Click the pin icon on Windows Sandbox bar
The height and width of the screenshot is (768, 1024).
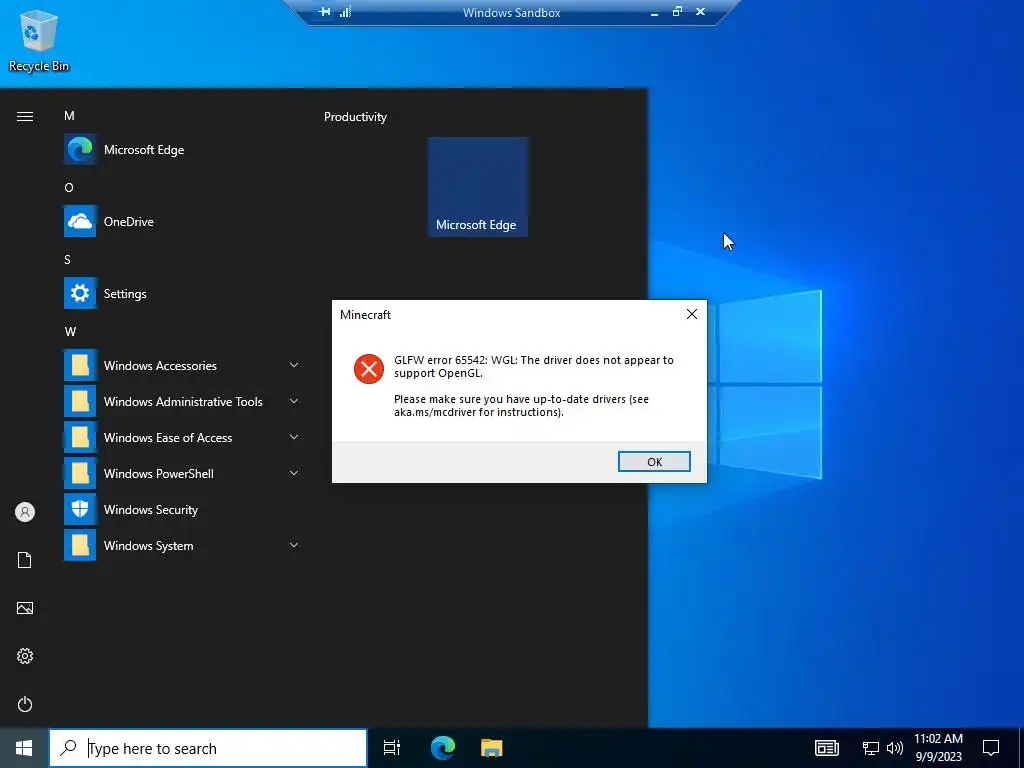tap(324, 12)
